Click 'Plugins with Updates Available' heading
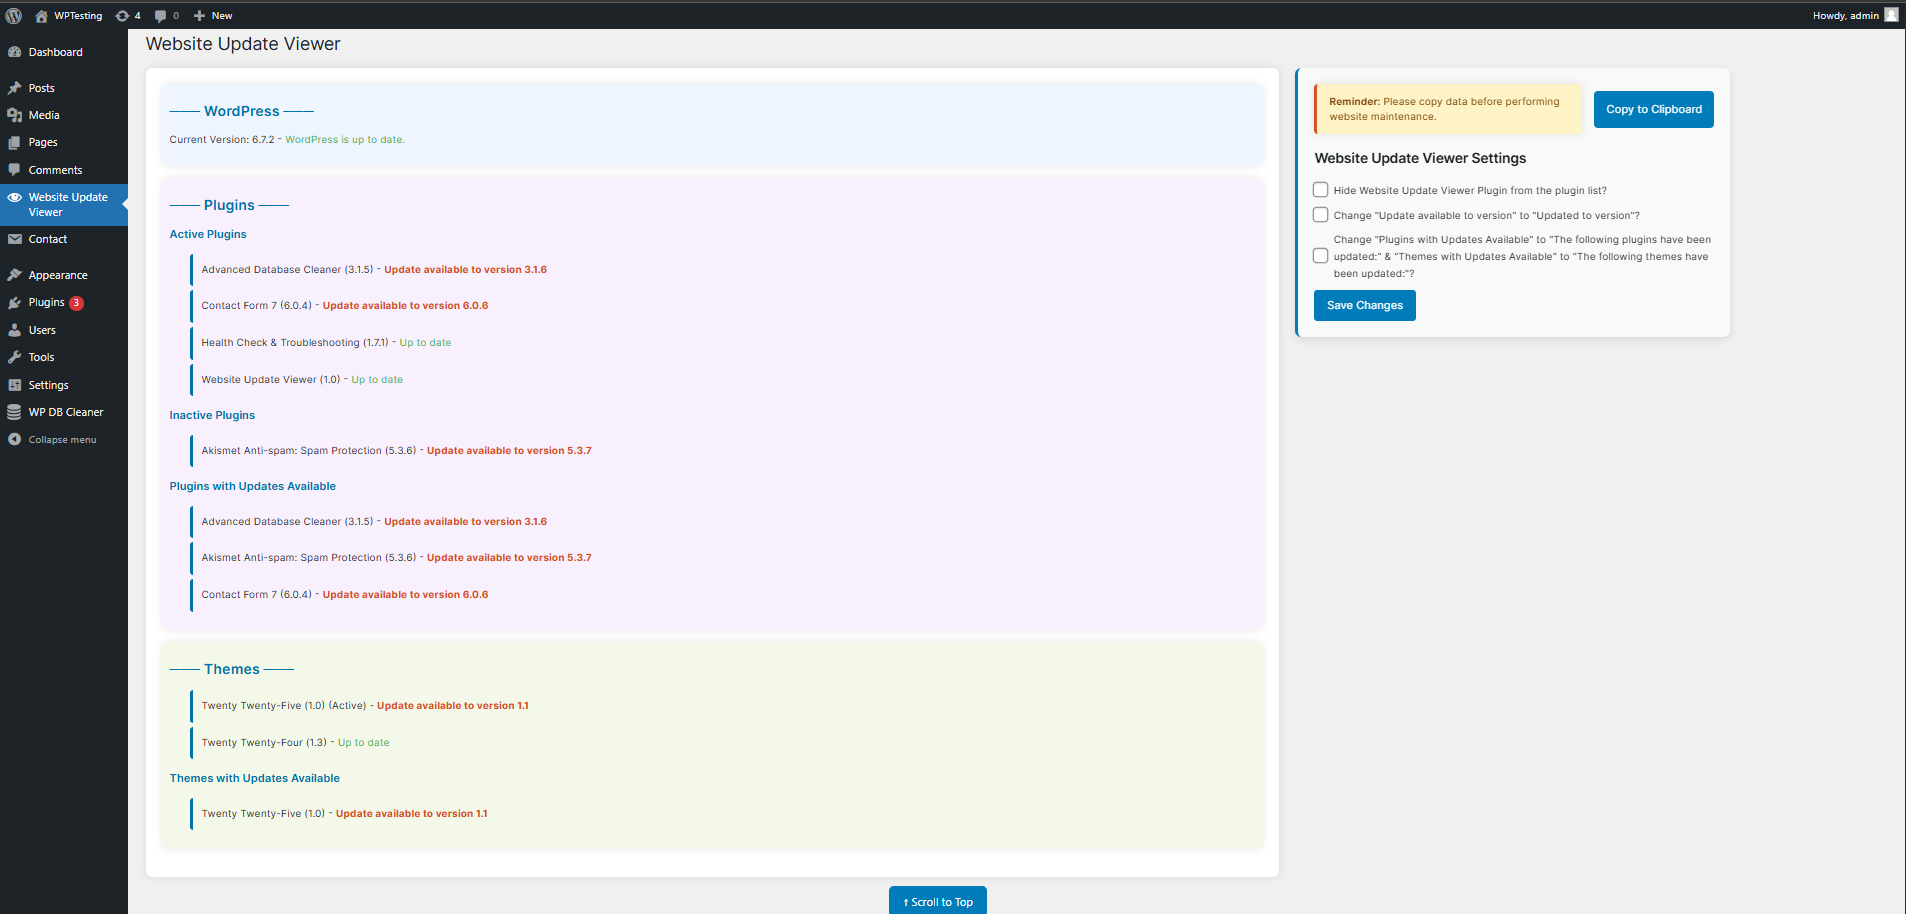This screenshot has width=1906, height=914. [x=253, y=486]
